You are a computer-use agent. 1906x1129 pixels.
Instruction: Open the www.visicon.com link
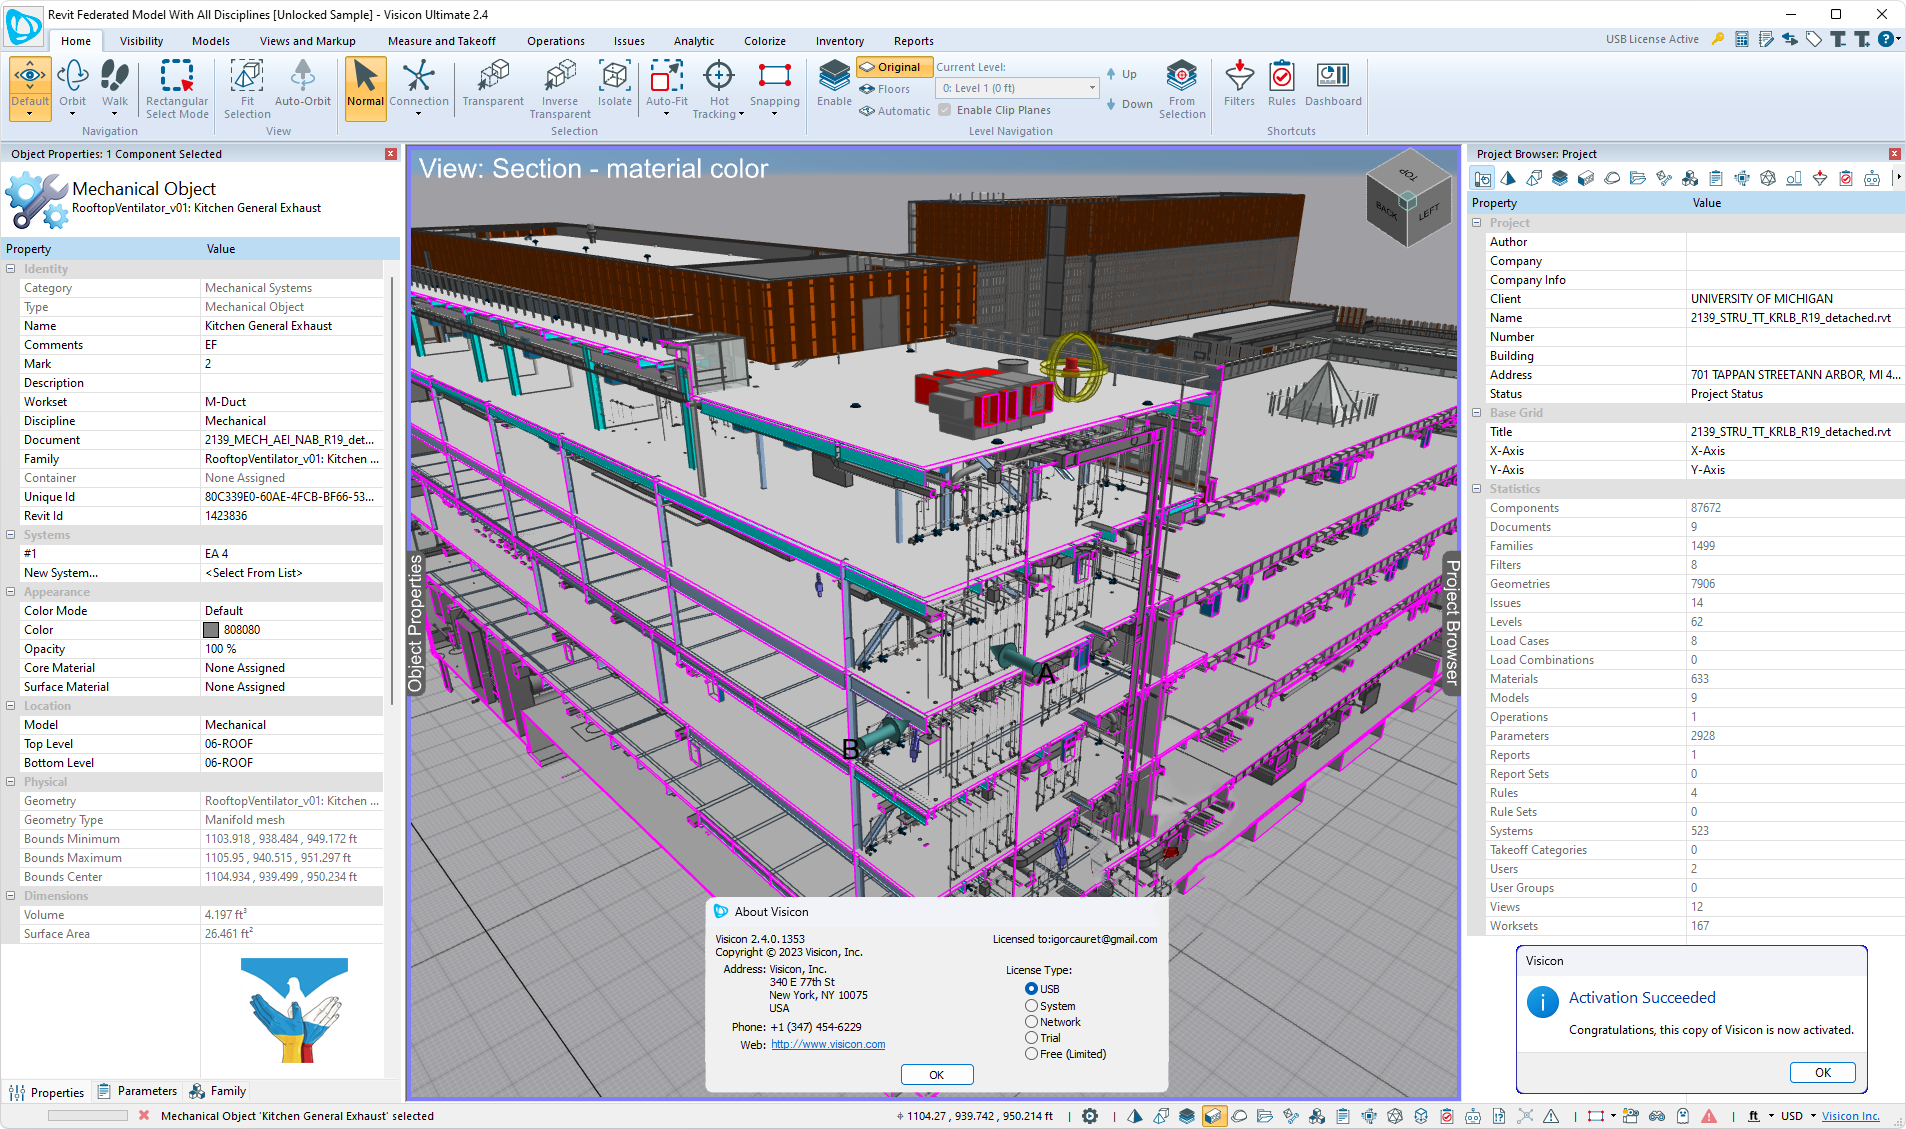coord(828,1044)
